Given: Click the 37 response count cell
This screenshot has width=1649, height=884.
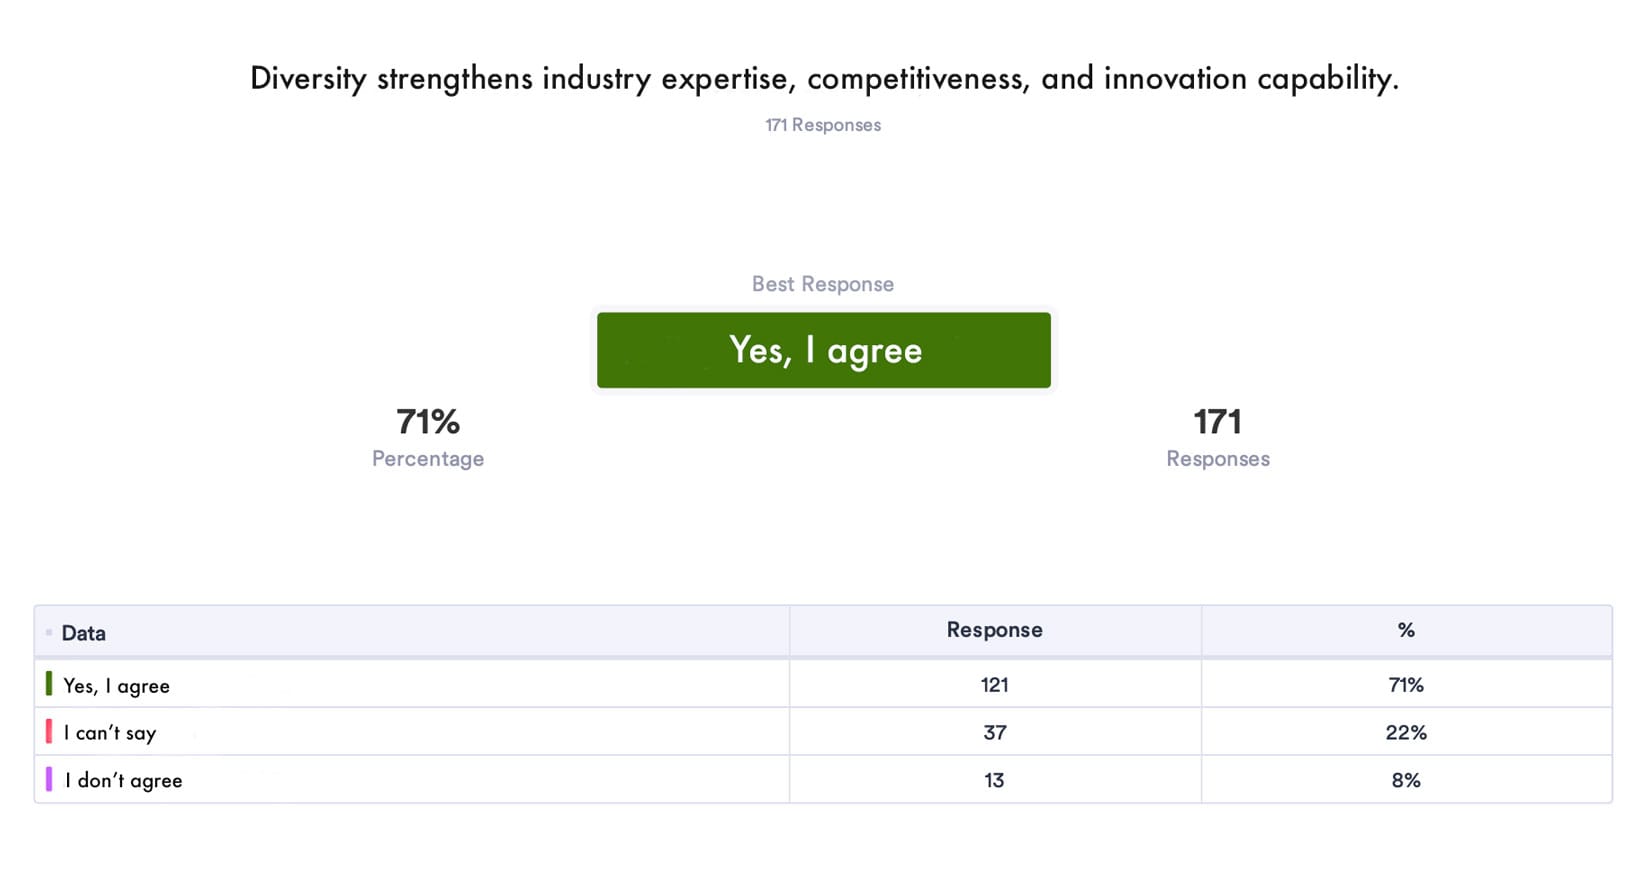Looking at the screenshot, I should (994, 733).
